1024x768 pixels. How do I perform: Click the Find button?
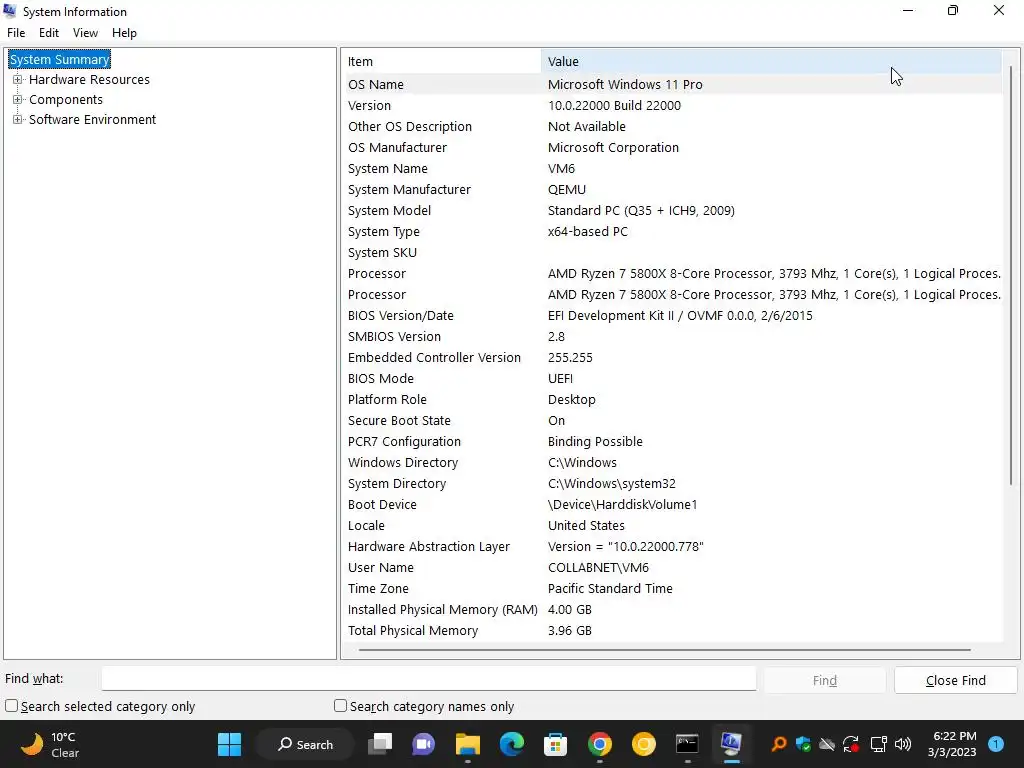coord(825,680)
